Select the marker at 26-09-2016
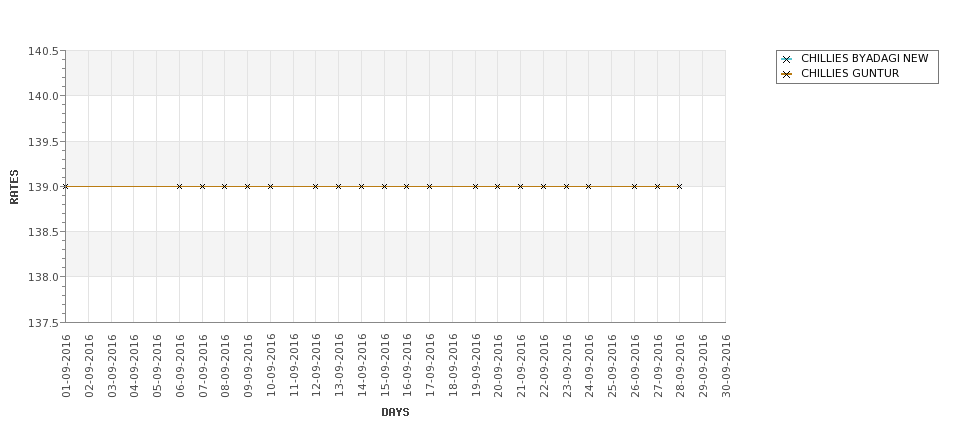975x429 pixels. [634, 187]
